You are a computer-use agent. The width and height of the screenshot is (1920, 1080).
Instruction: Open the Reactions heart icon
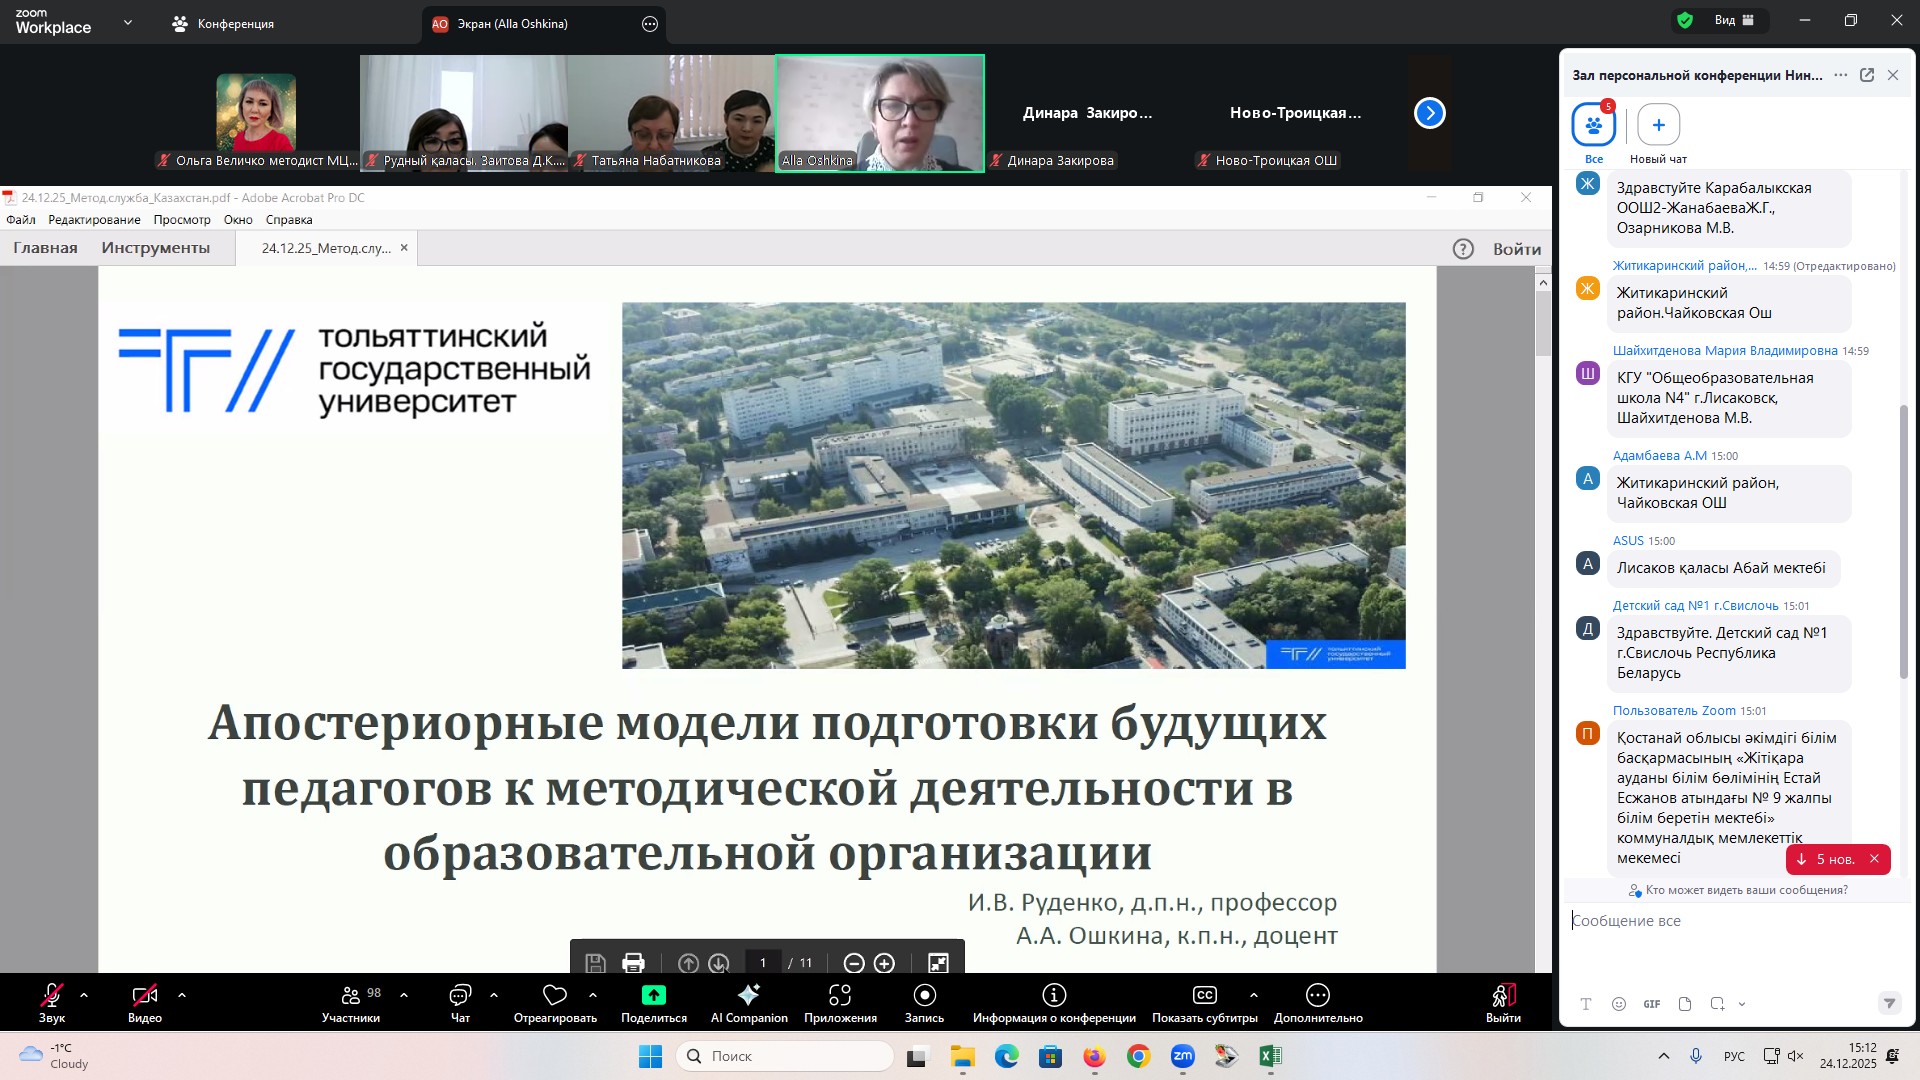point(555,995)
